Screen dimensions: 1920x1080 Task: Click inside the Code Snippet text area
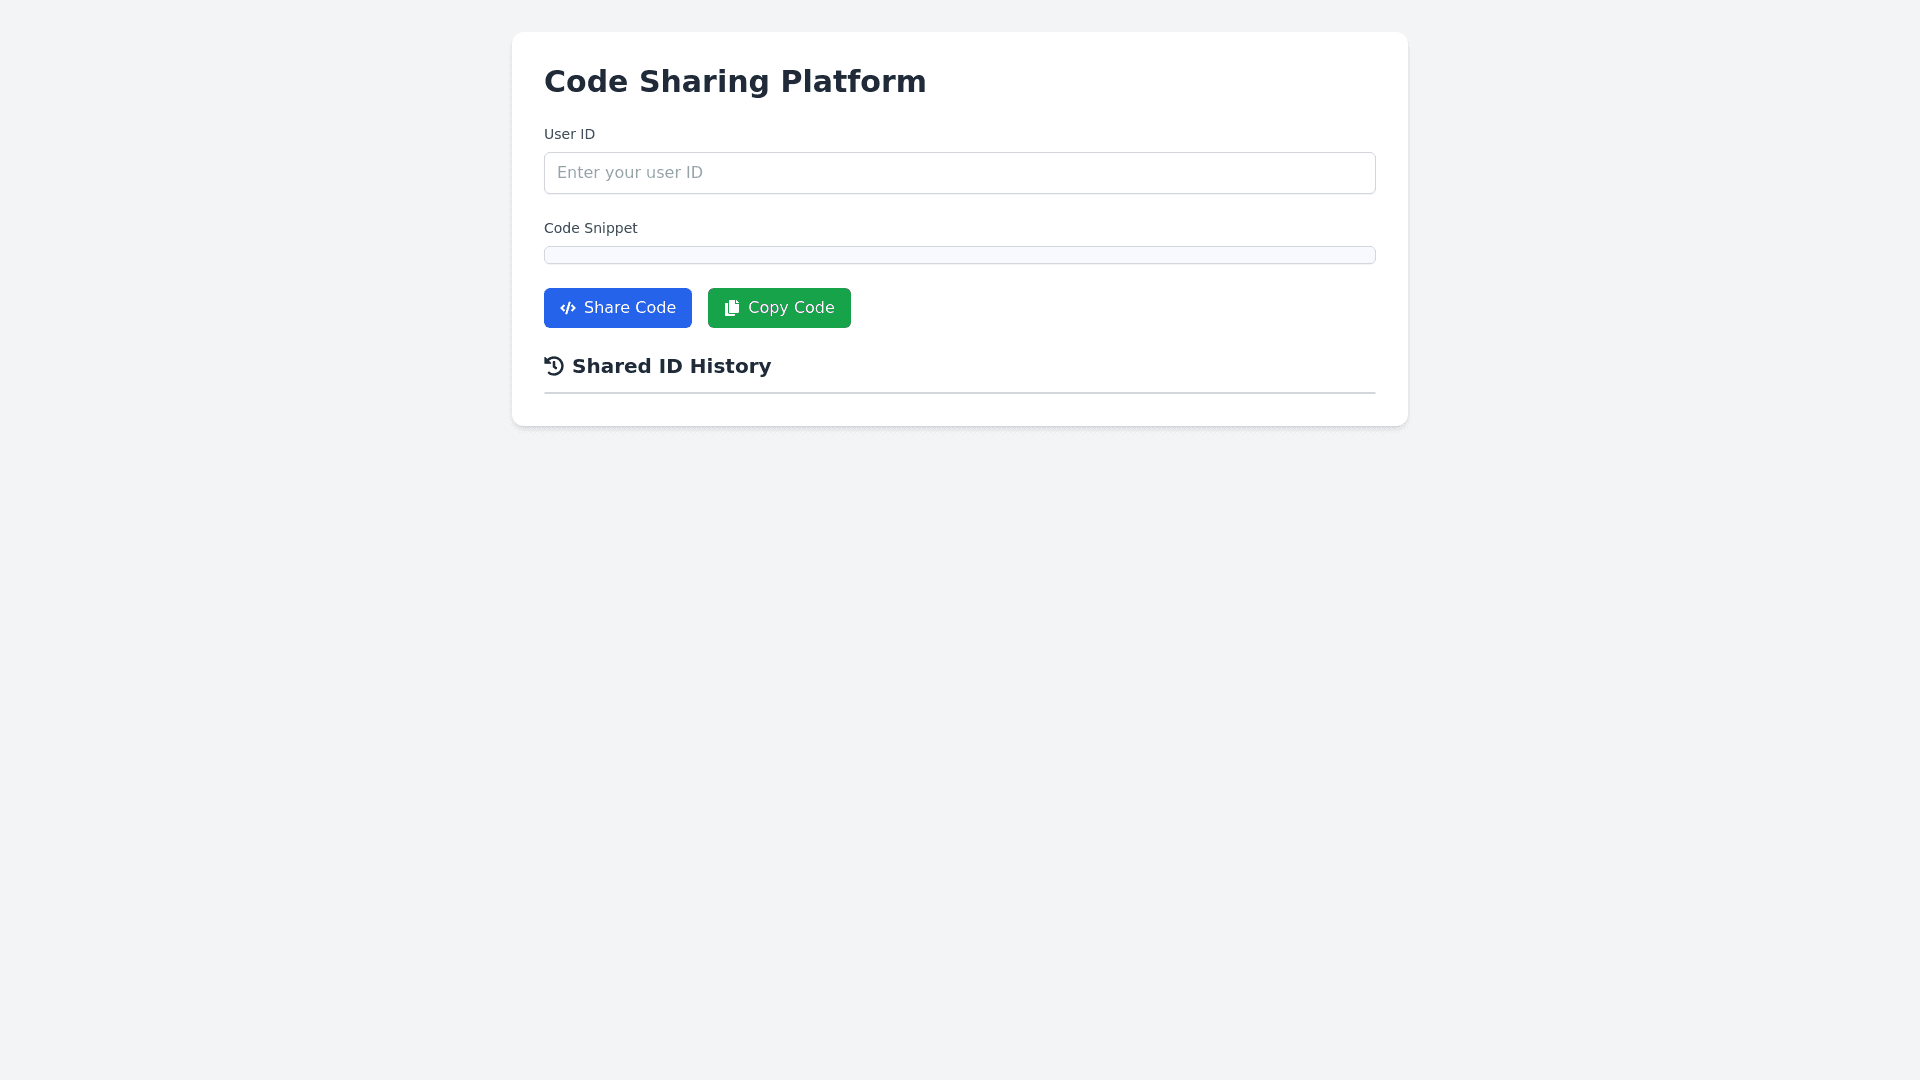[x=960, y=255]
